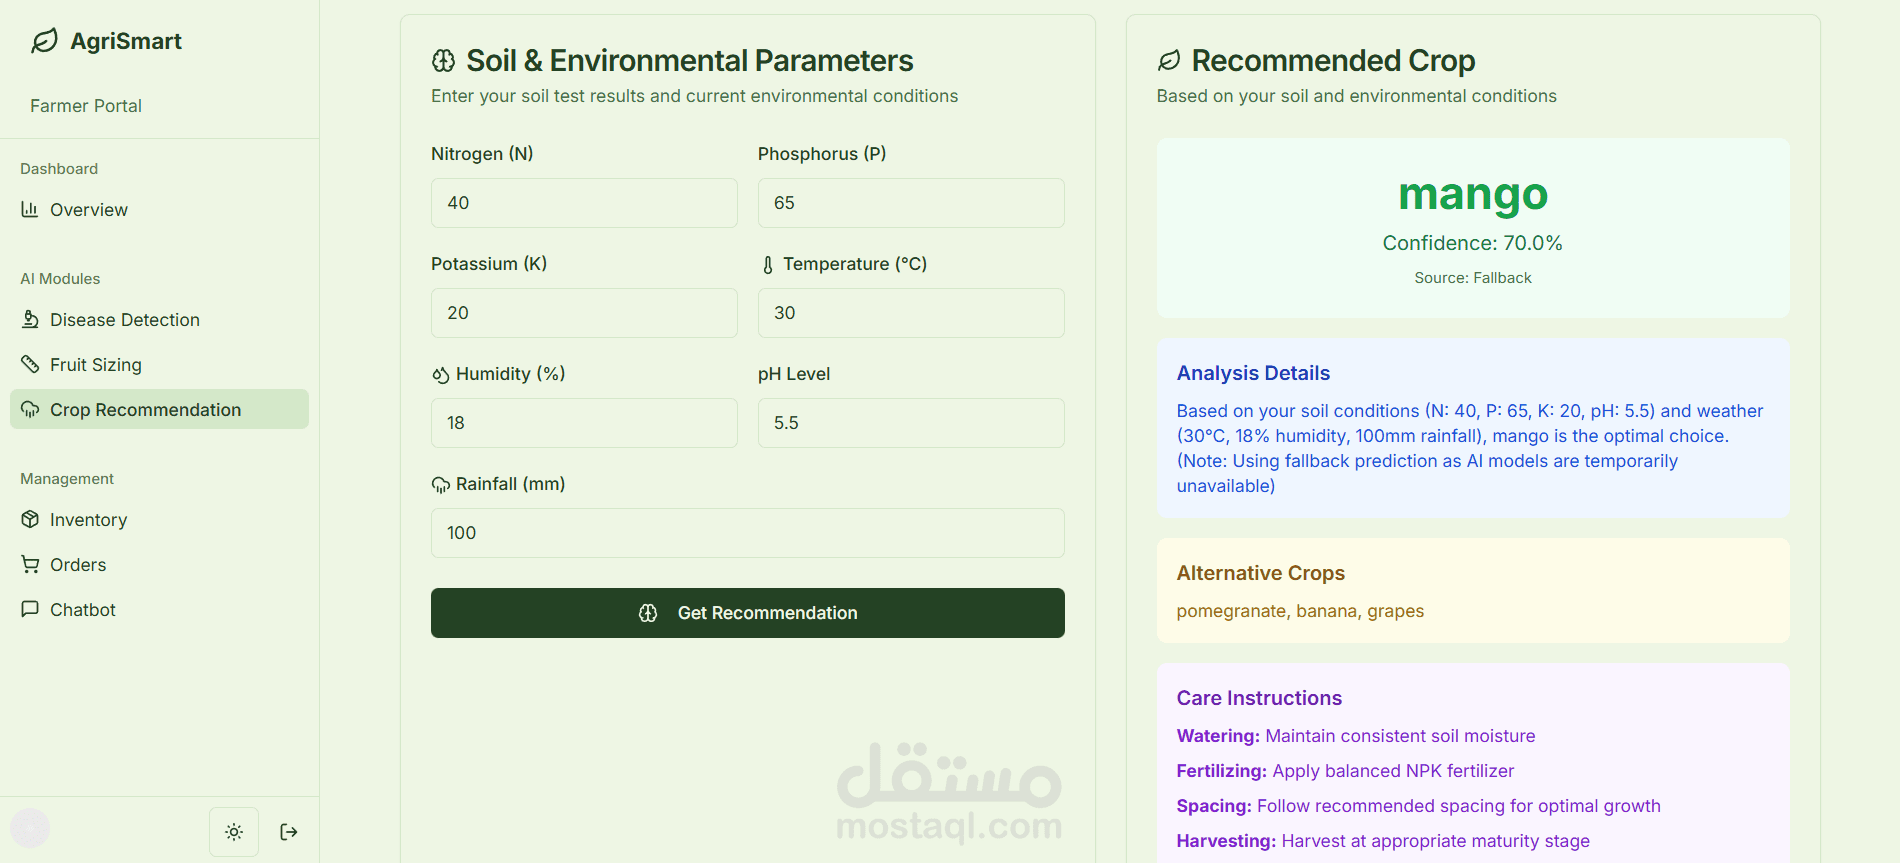1900x863 pixels.
Task: Click the brain icon inside Get Recommendation button
Action: (x=648, y=613)
